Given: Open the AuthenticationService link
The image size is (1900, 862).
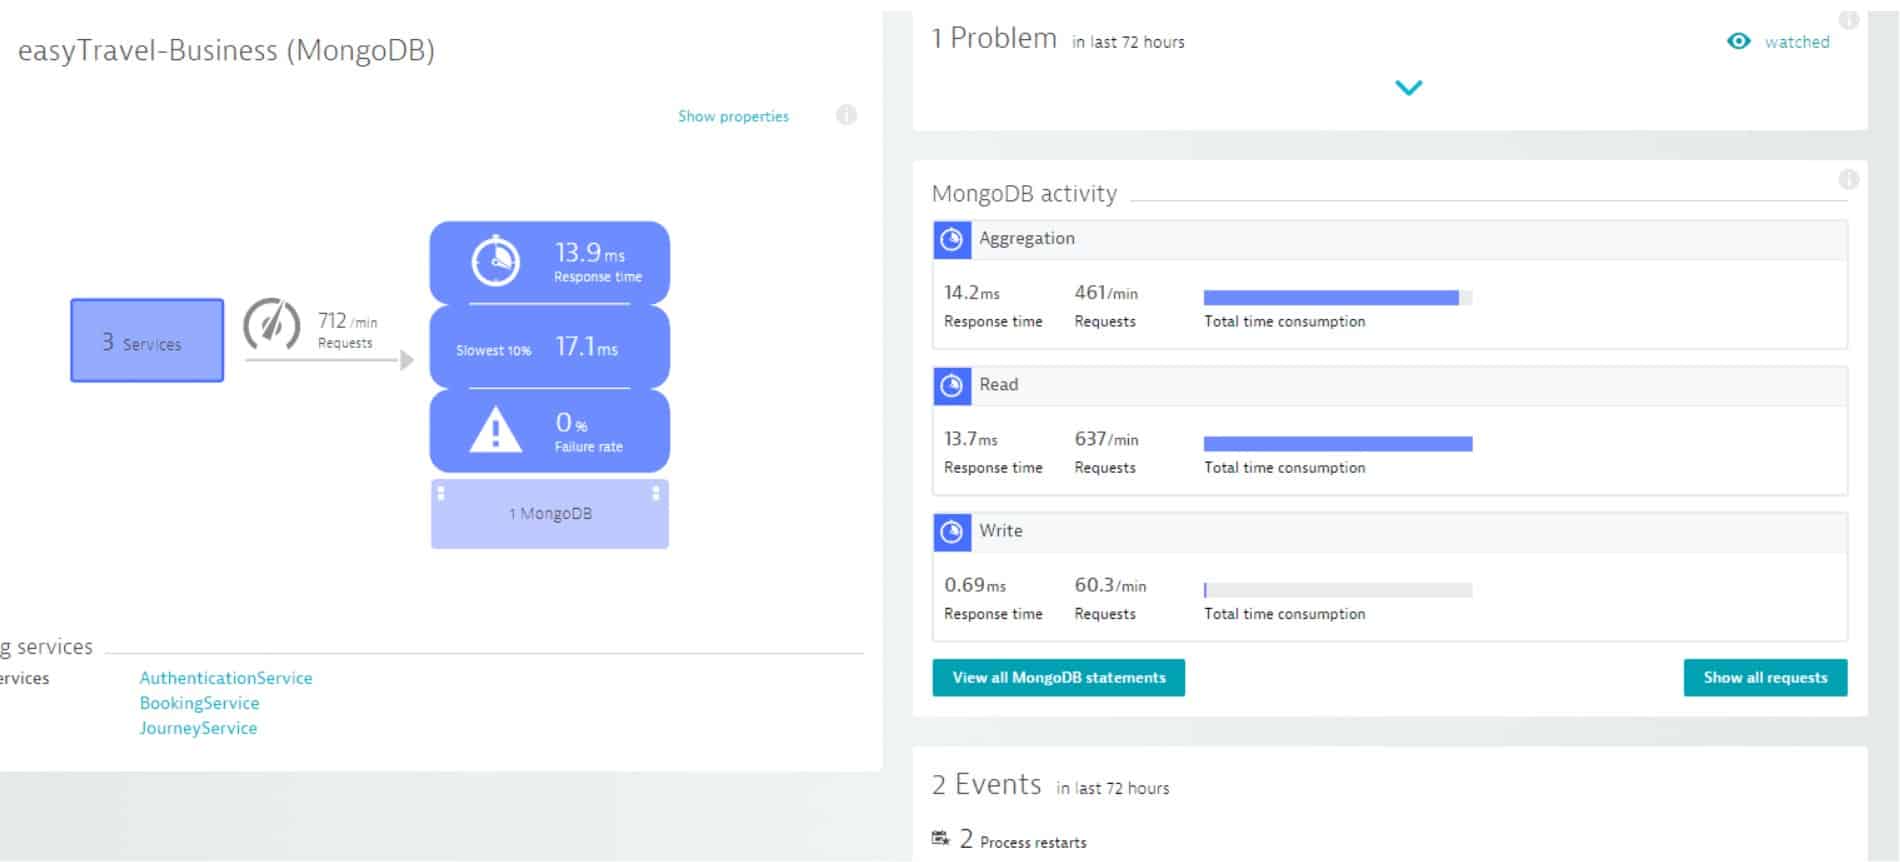Looking at the screenshot, I should coord(226,678).
